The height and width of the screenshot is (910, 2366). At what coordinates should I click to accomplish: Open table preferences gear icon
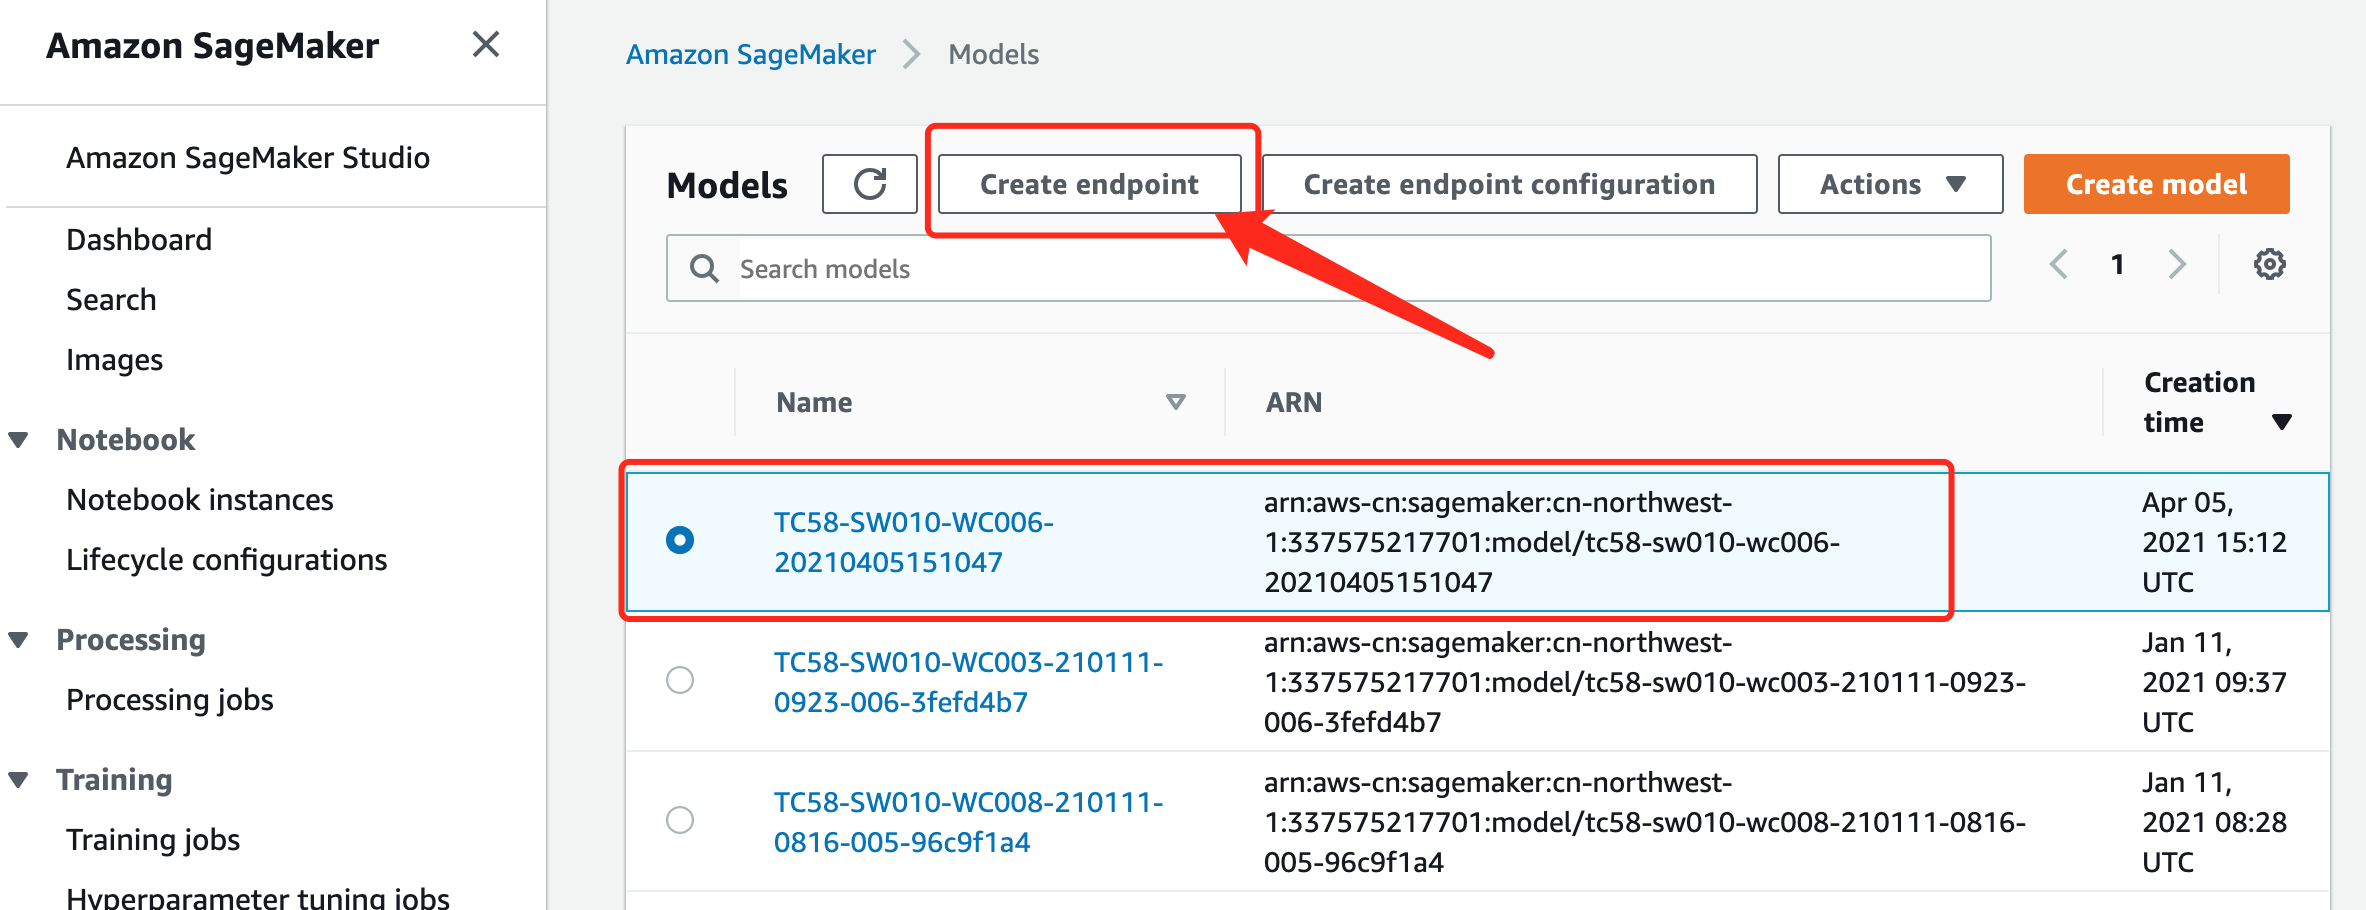[2269, 264]
